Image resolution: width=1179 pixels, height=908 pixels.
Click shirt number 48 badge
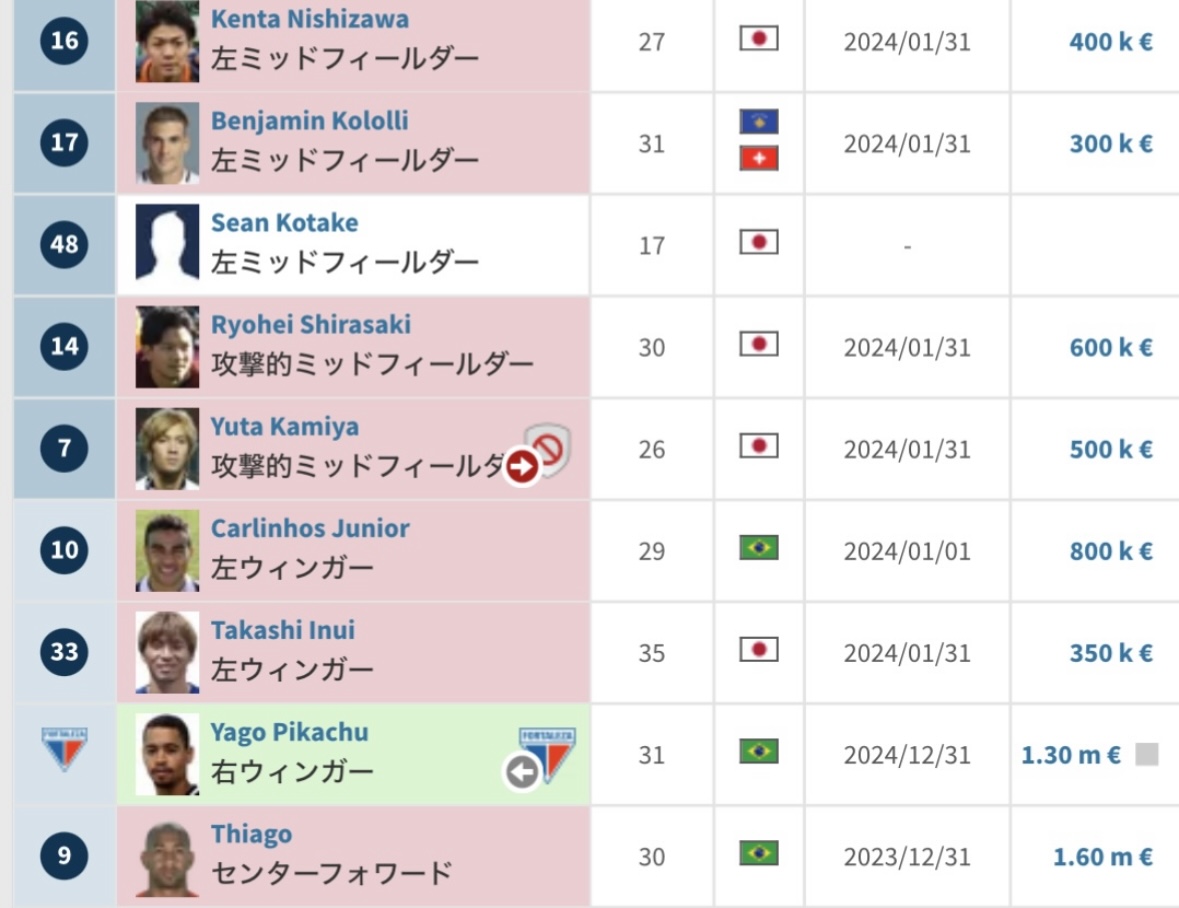pos(64,244)
